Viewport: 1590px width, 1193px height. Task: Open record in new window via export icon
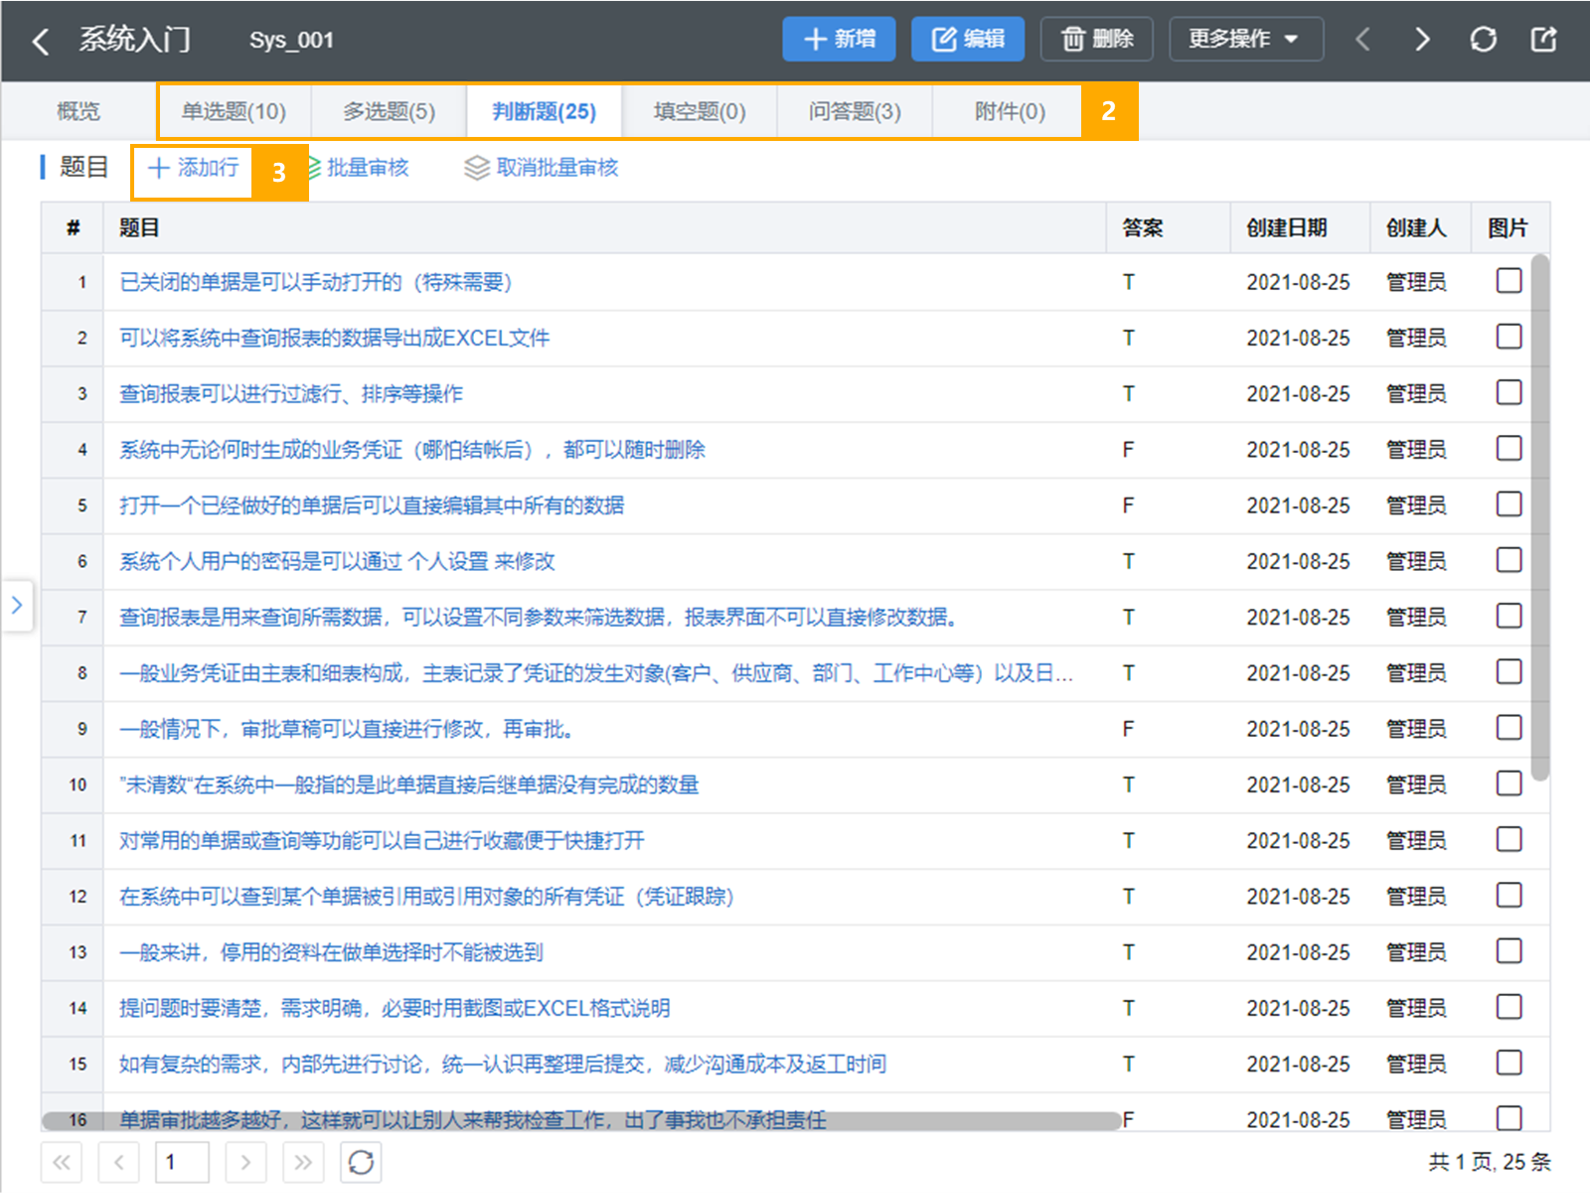coord(1544,39)
